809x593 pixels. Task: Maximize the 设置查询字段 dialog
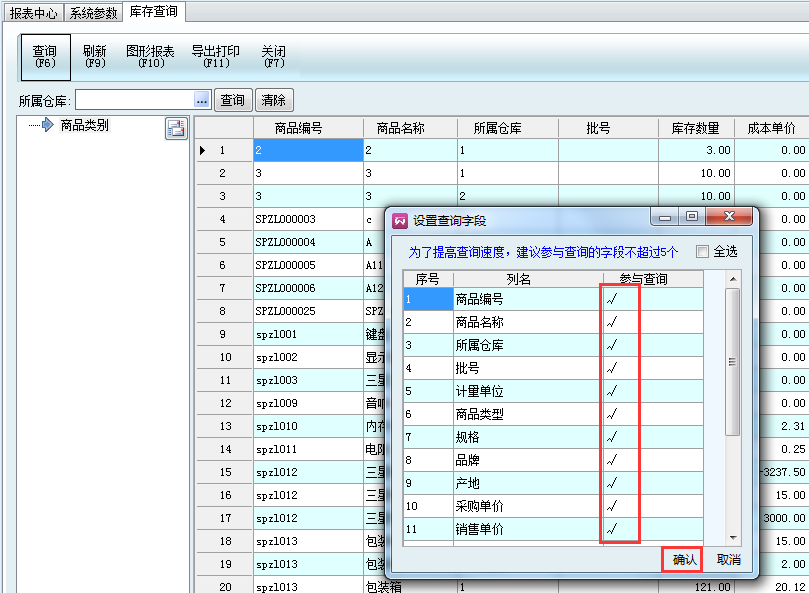[x=691, y=216]
